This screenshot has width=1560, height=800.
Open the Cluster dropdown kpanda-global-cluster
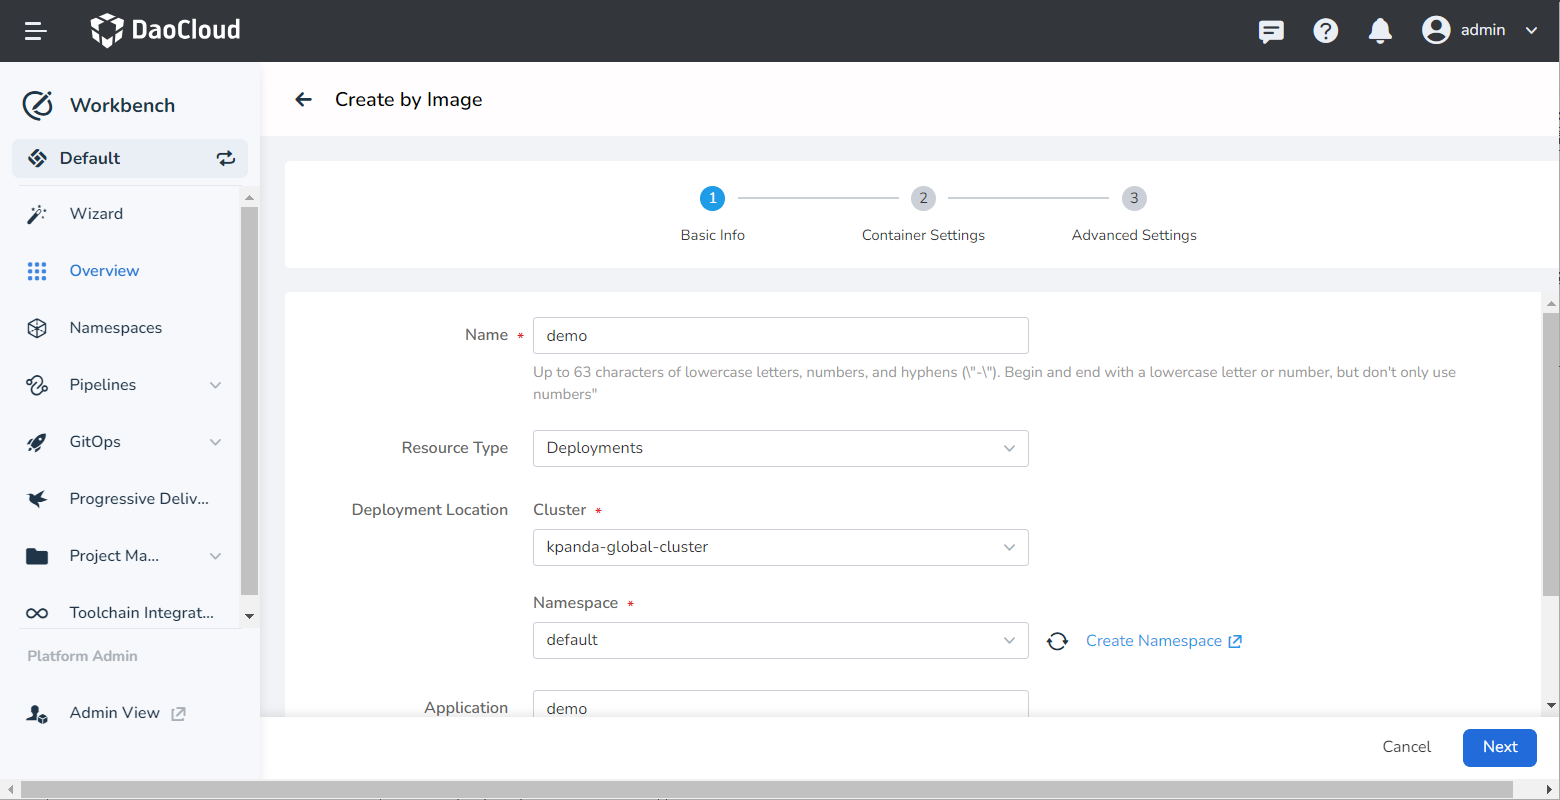[x=780, y=547]
